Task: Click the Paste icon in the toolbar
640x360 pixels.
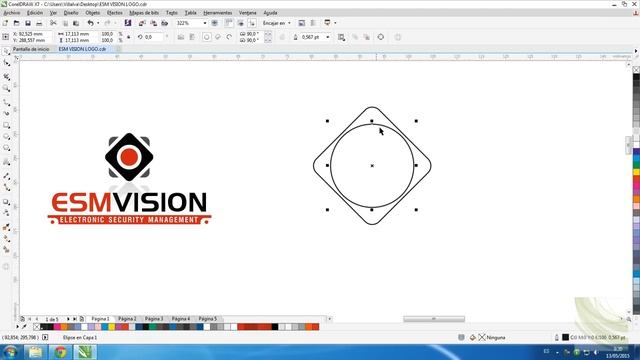Action: point(76,23)
